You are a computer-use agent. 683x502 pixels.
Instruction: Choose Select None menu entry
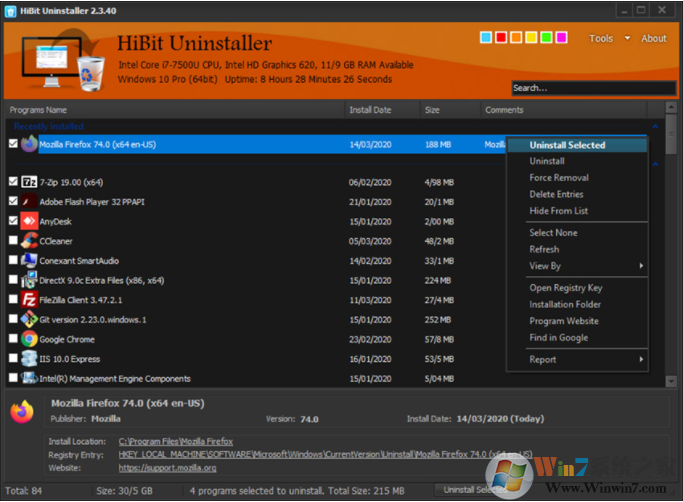coord(577,233)
